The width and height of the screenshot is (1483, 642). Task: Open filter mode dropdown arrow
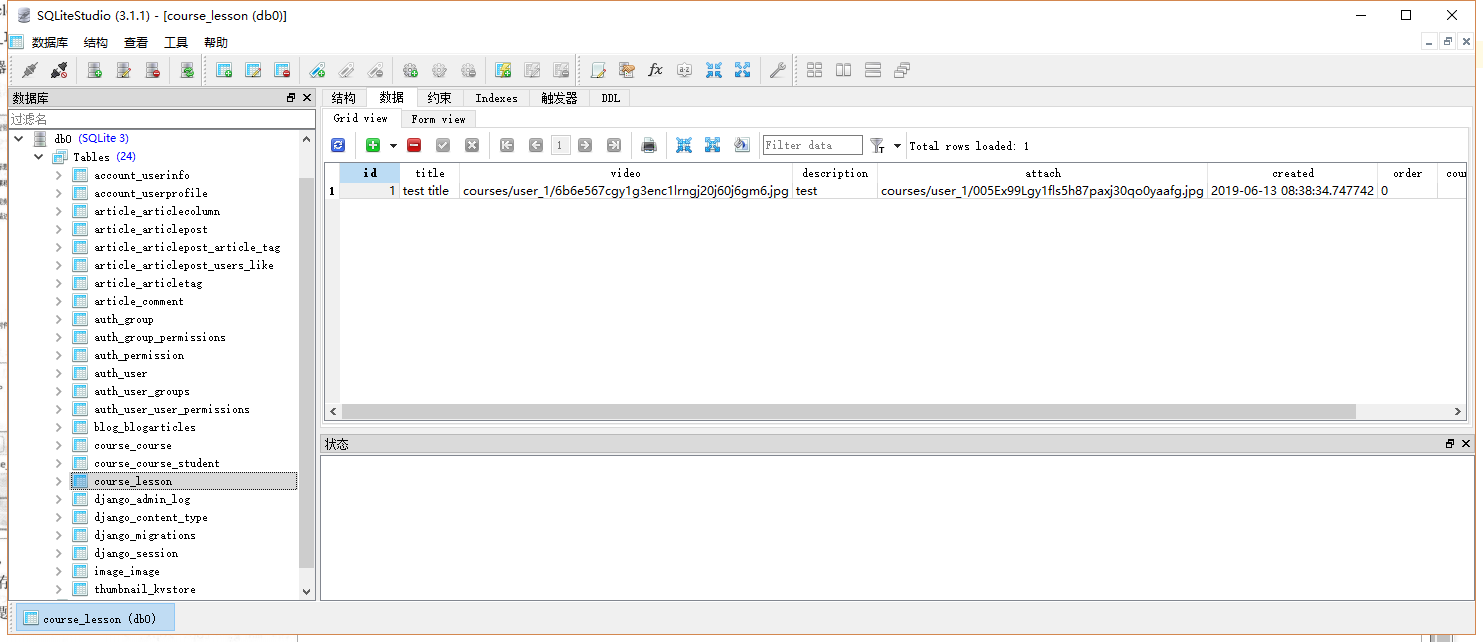(x=897, y=145)
